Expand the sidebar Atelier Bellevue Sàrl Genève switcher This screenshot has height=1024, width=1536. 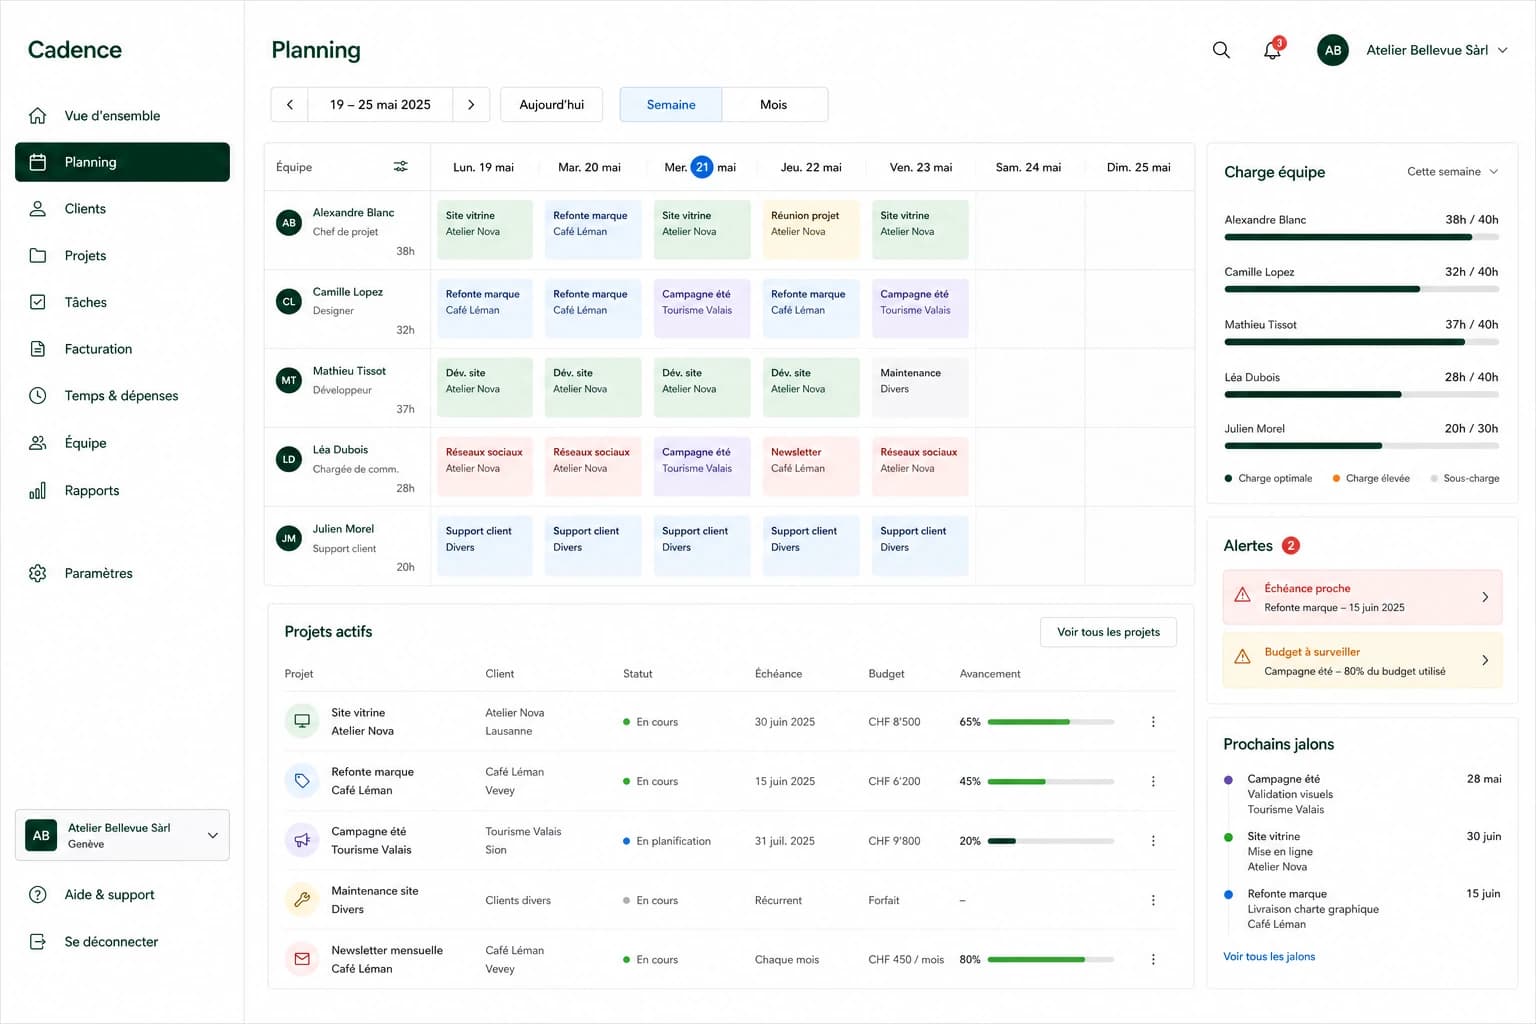pos(122,835)
